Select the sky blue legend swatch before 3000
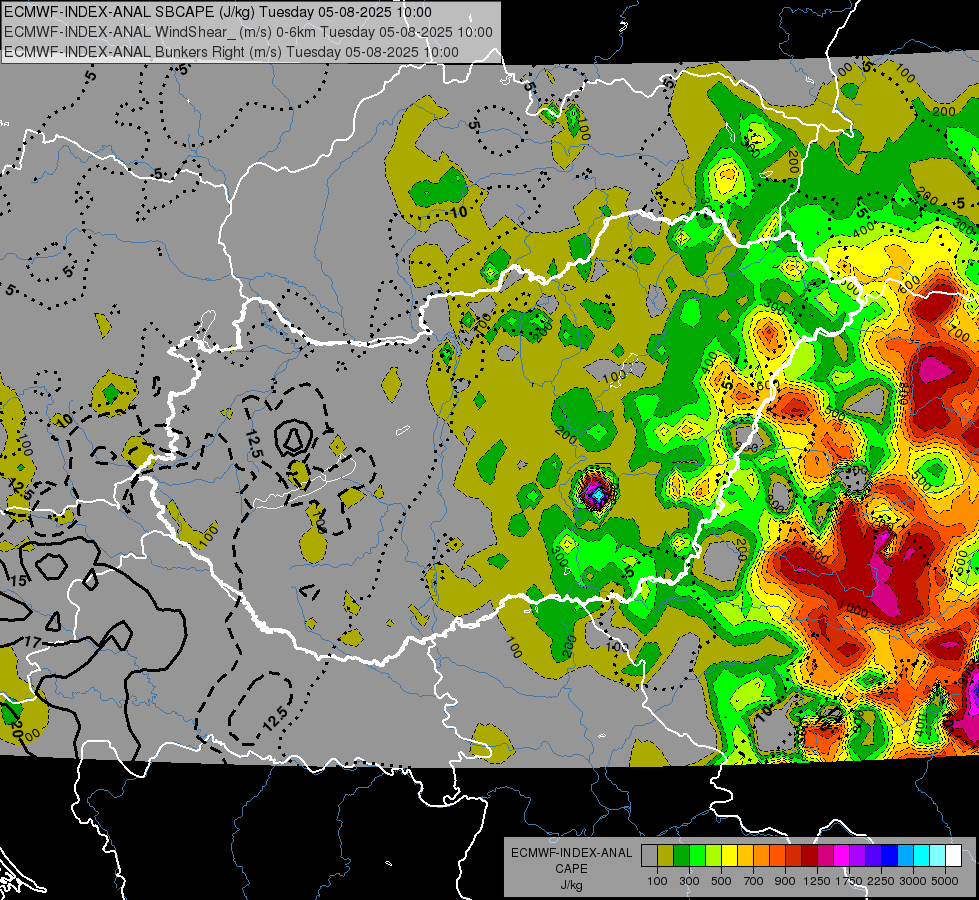The height and width of the screenshot is (900, 979). (x=905, y=856)
